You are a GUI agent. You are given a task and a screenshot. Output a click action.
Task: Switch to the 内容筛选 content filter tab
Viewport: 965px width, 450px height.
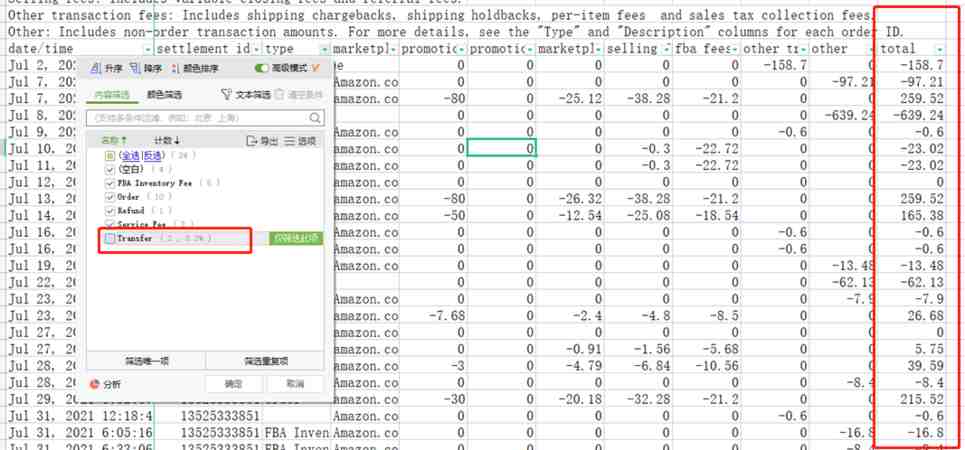[x=112, y=95]
